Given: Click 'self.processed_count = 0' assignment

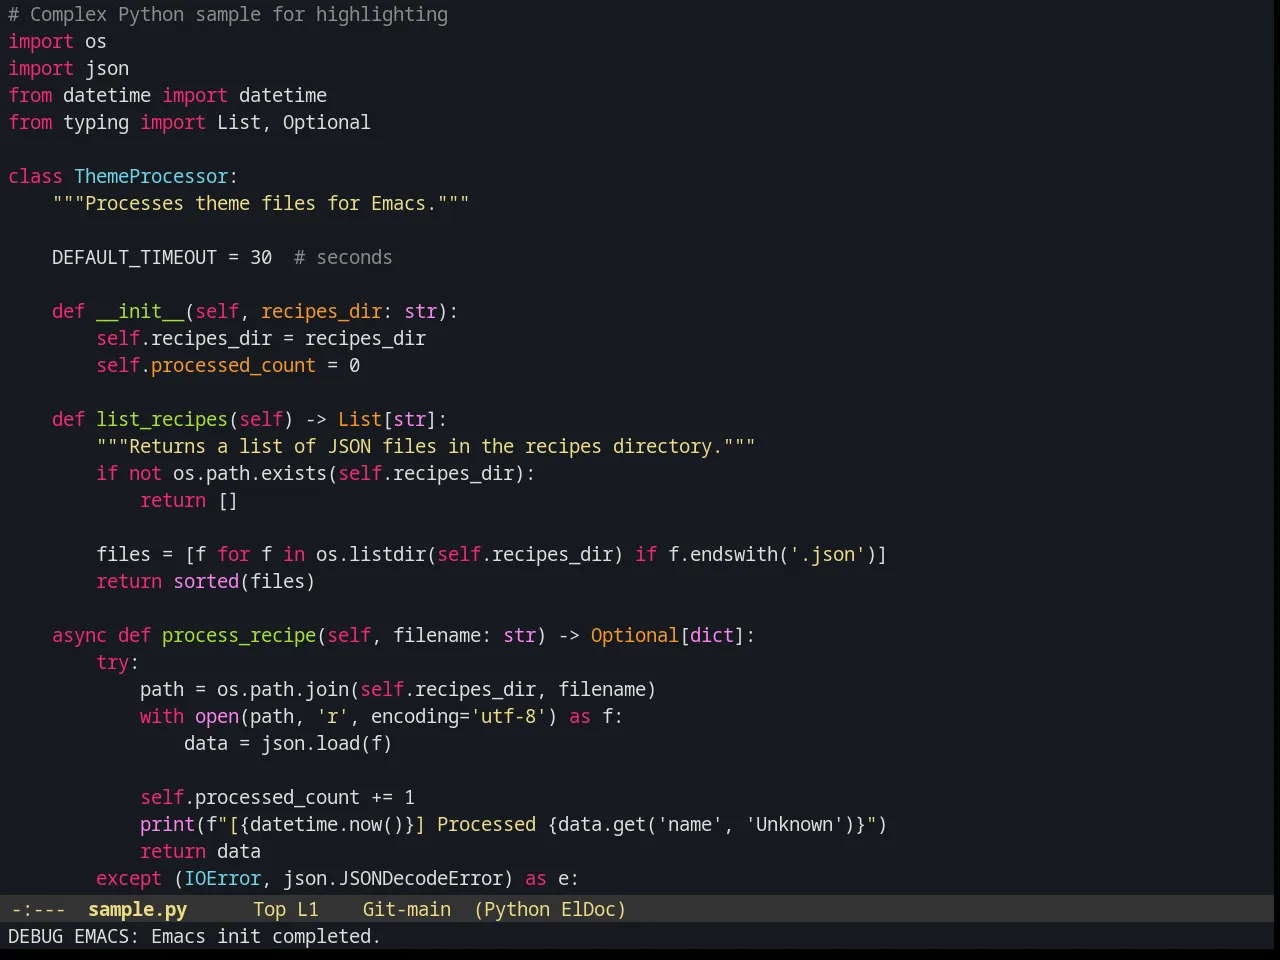Looking at the screenshot, I should click(x=228, y=365).
